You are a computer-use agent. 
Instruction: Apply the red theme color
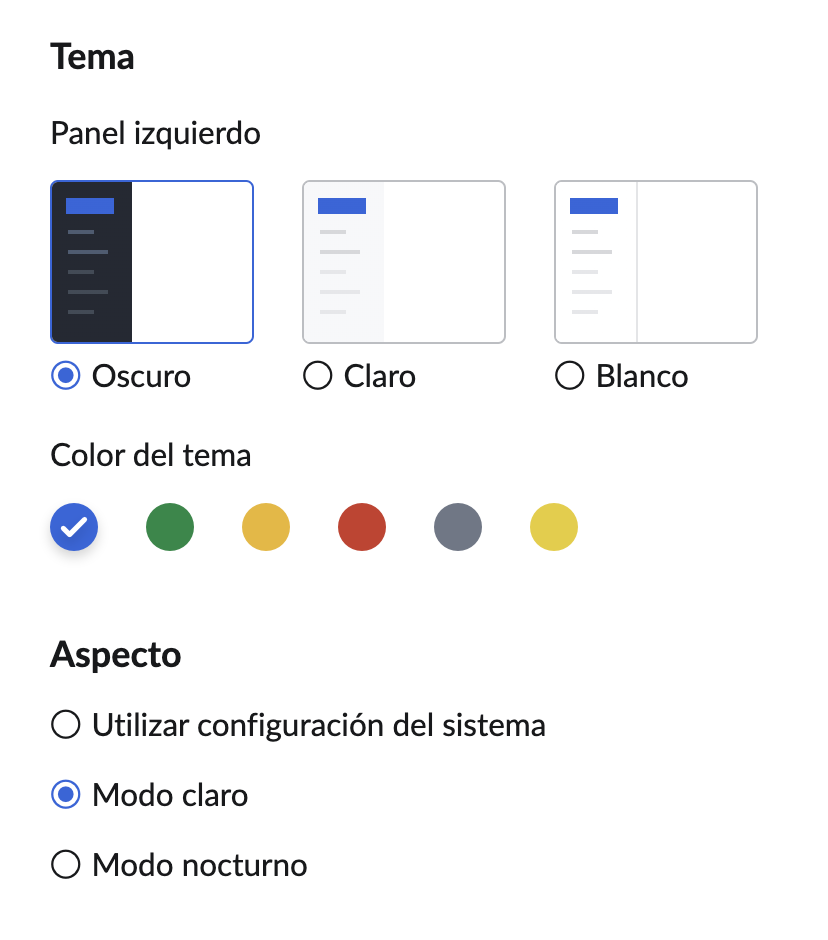[x=362, y=527]
